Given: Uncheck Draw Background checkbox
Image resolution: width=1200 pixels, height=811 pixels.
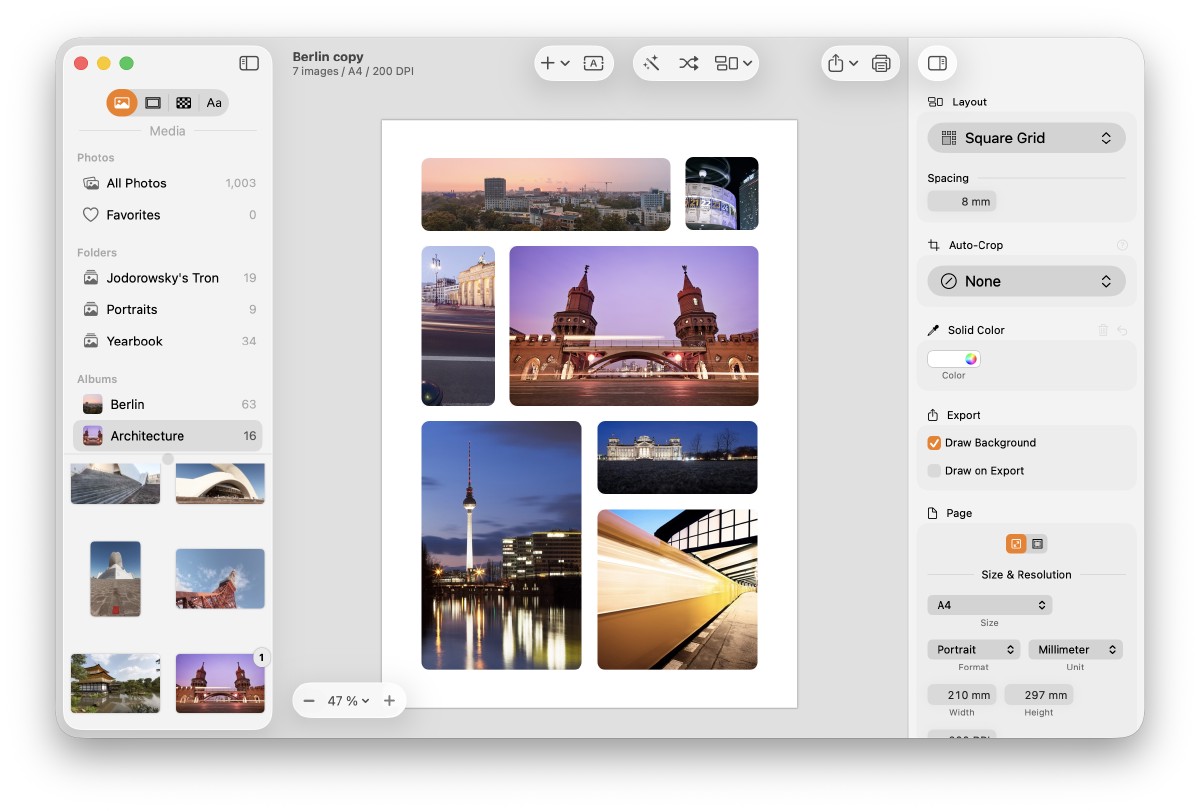Looking at the screenshot, I should 934,443.
